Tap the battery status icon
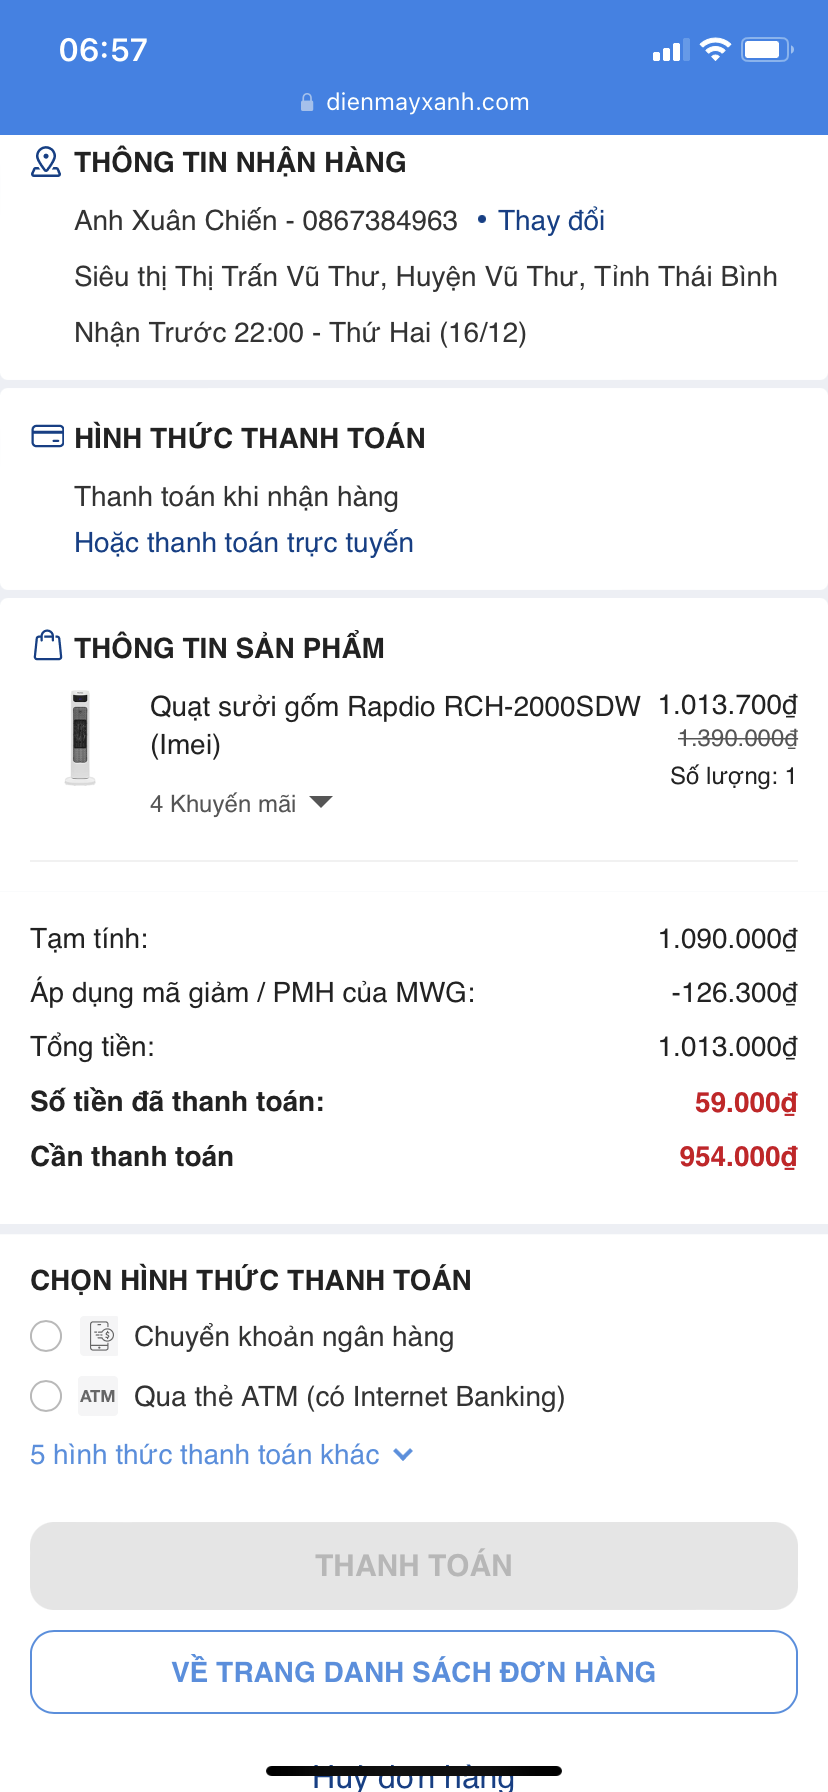Image resolution: width=828 pixels, height=1792 pixels. click(x=767, y=50)
